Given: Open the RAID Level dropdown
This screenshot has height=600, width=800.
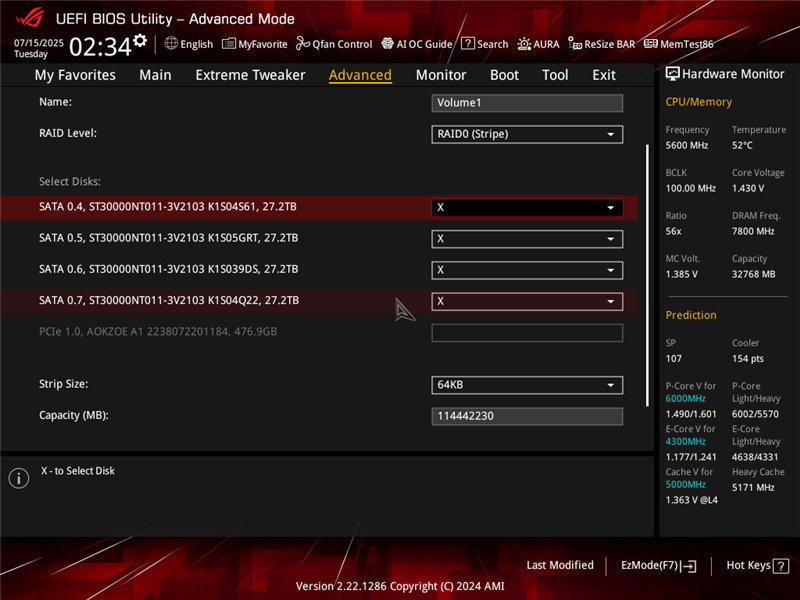Looking at the screenshot, I should click(527, 134).
